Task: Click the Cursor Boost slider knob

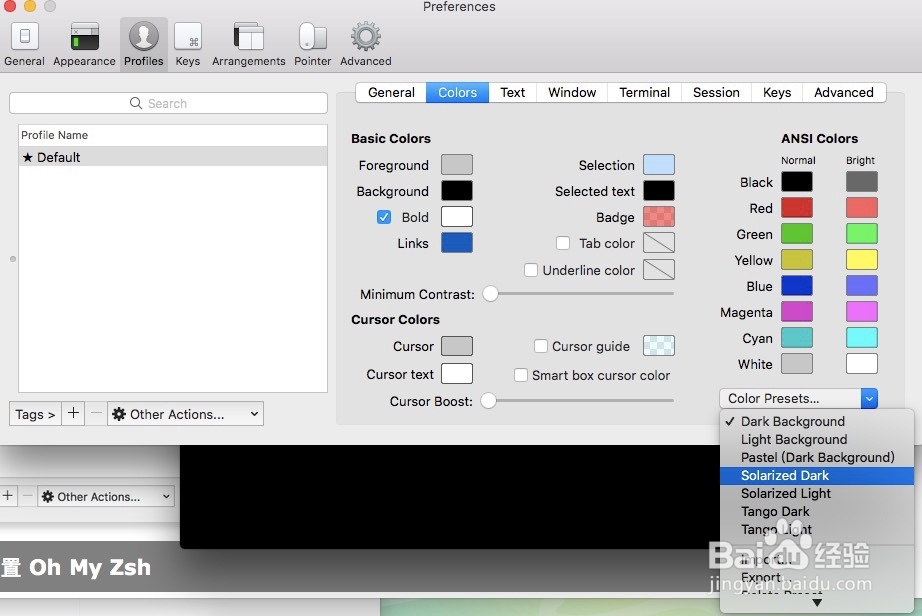Action: point(489,400)
